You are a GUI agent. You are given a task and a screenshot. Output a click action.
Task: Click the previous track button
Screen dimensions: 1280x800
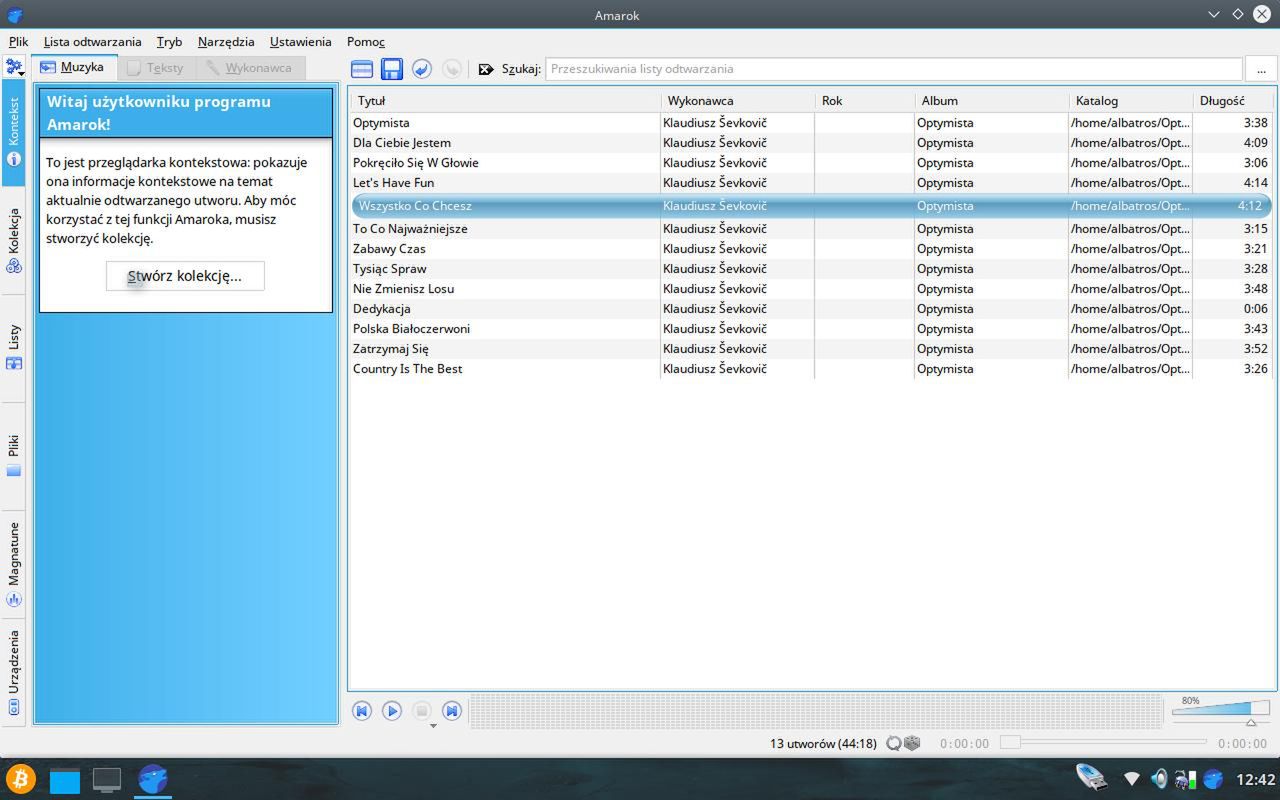click(362, 711)
